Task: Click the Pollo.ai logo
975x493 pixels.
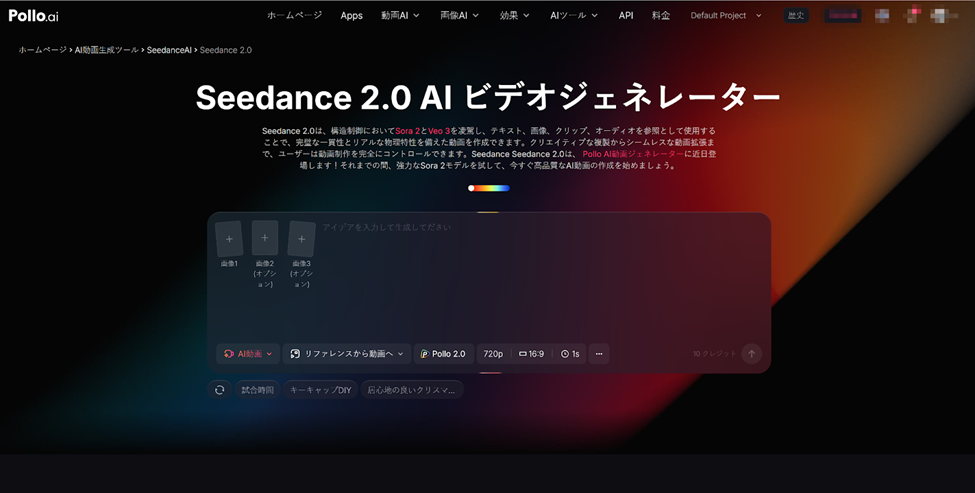Action: pos(34,16)
